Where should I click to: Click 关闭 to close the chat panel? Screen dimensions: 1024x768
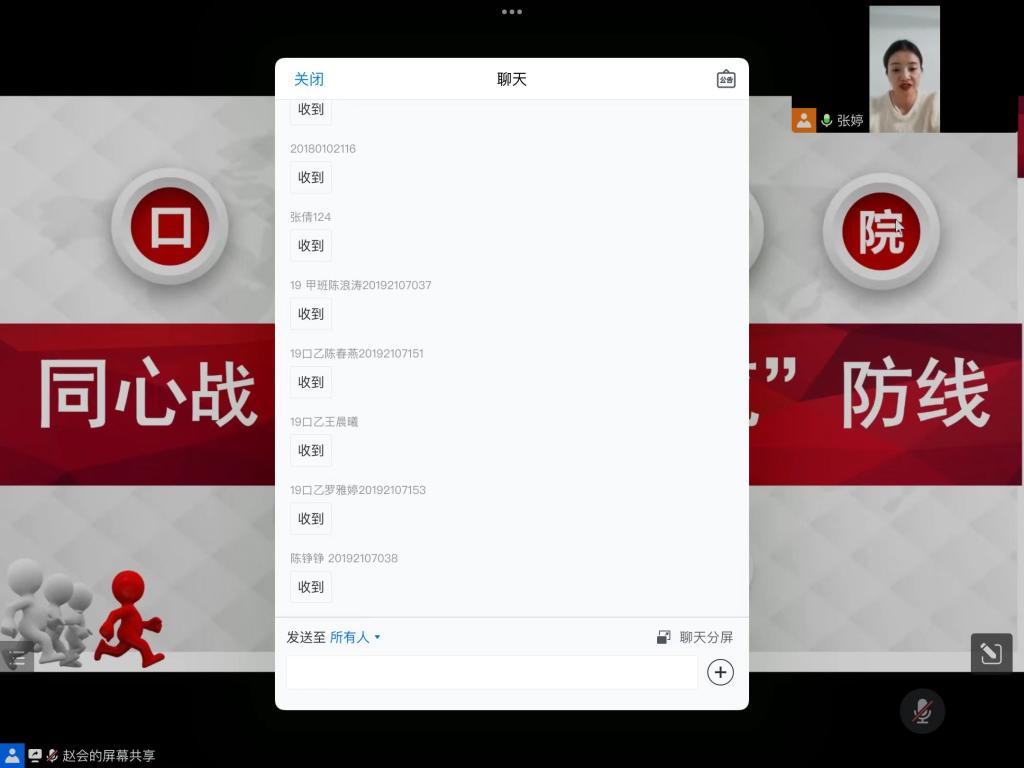pyautogui.click(x=308, y=79)
